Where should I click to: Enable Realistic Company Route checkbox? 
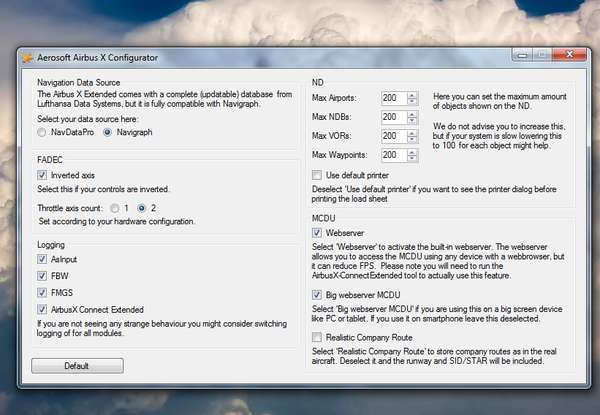pos(317,338)
